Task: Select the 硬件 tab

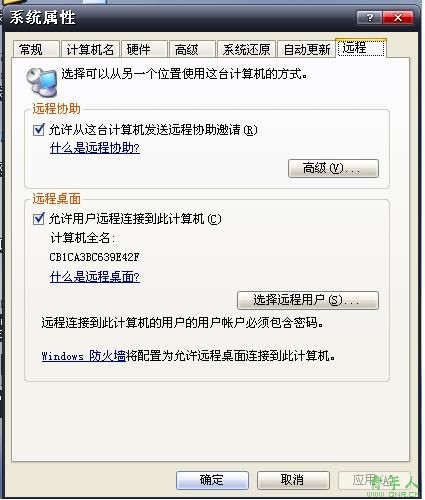Action: point(144,49)
